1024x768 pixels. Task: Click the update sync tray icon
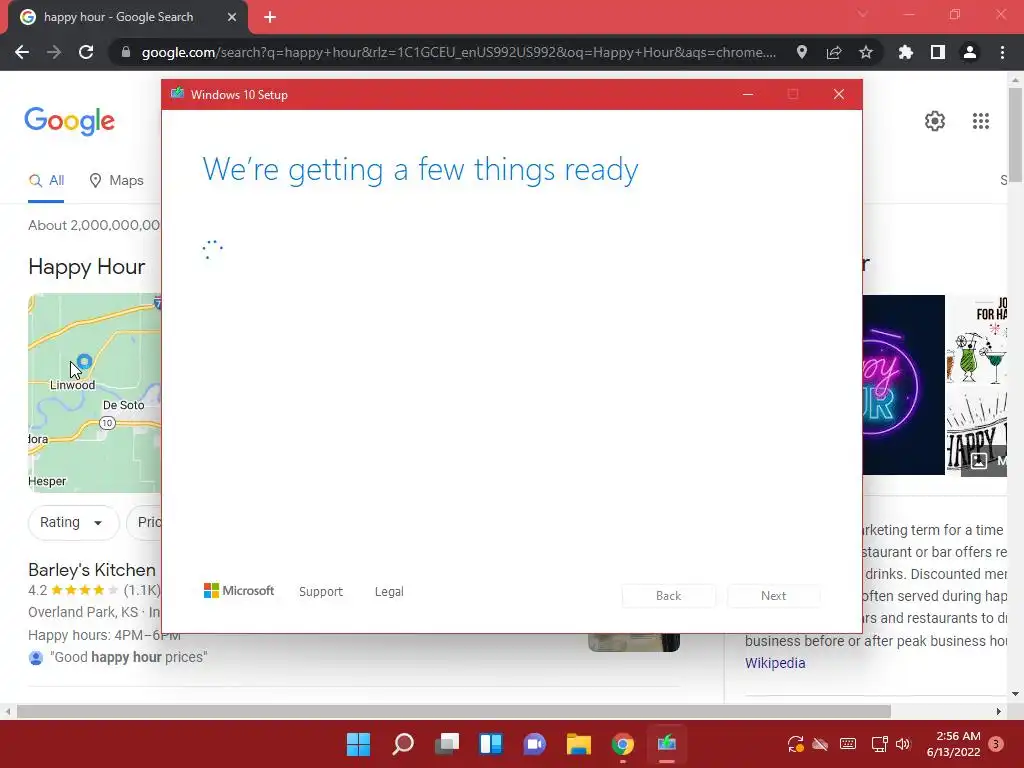tap(795, 744)
